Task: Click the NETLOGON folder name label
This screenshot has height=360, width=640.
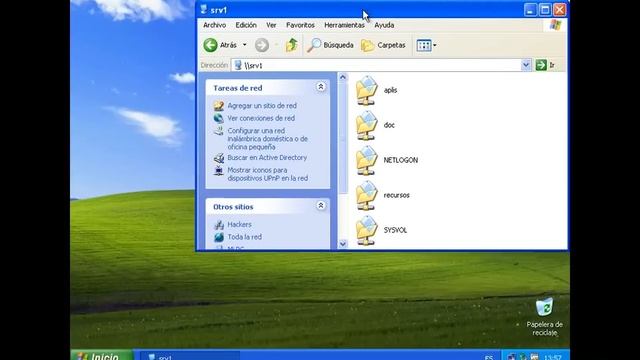Action: (401, 160)
